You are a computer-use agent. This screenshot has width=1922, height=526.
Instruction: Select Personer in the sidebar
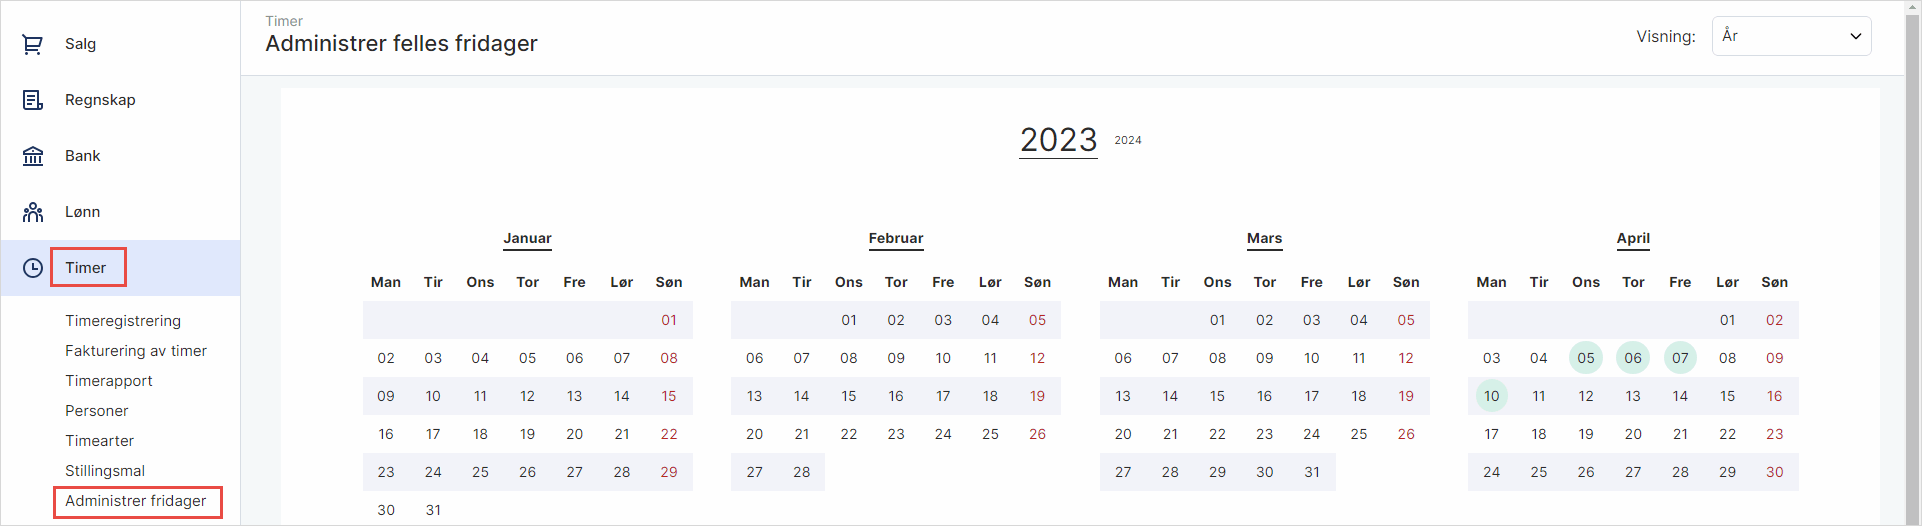(x=97, y=411)
